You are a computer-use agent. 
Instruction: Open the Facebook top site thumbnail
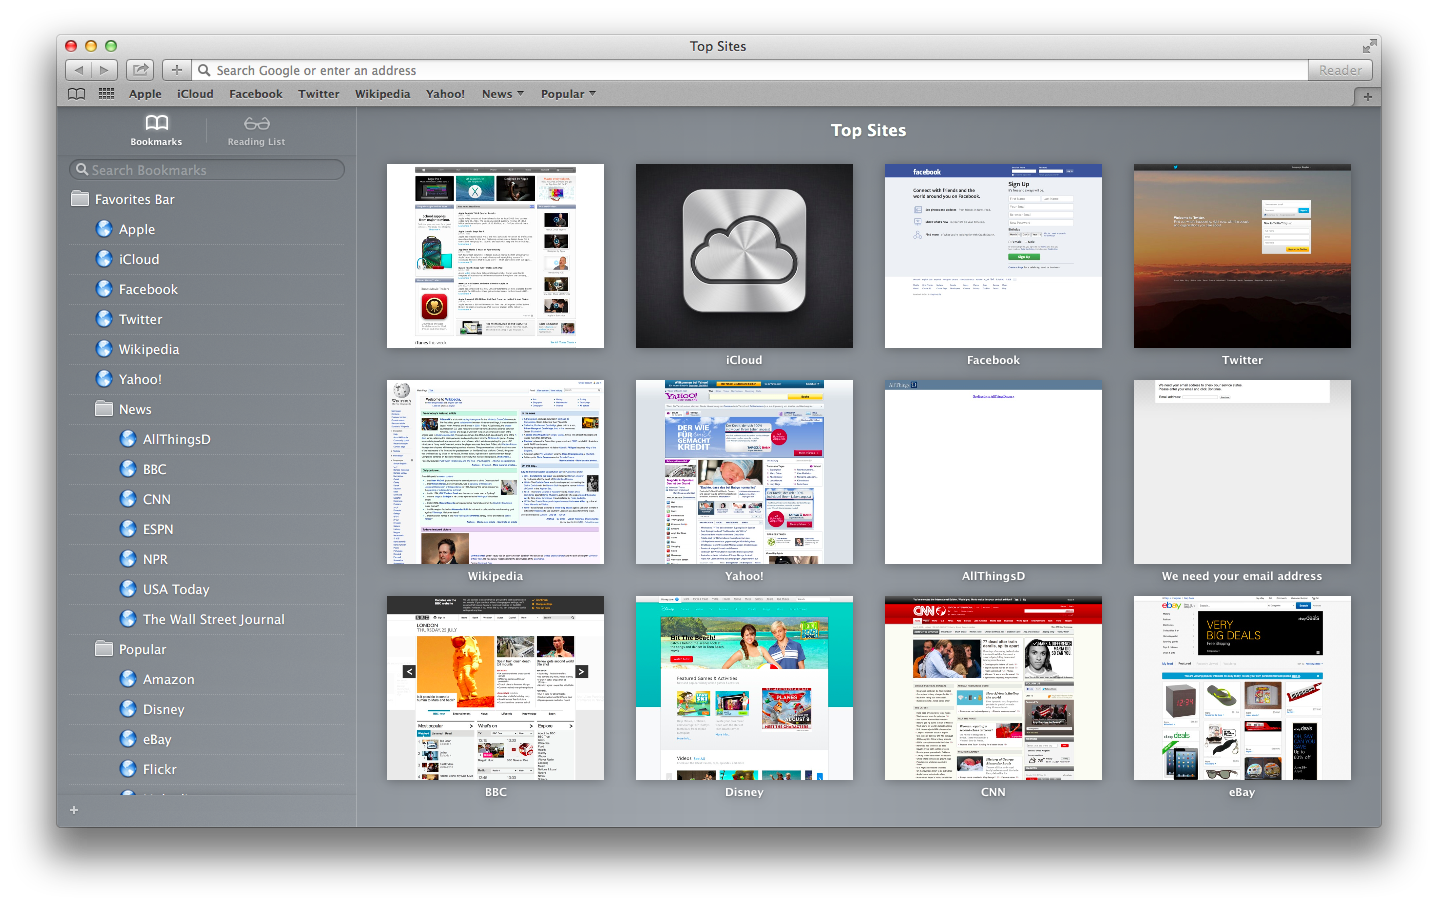pyautogui.click(x=993, y=256)
